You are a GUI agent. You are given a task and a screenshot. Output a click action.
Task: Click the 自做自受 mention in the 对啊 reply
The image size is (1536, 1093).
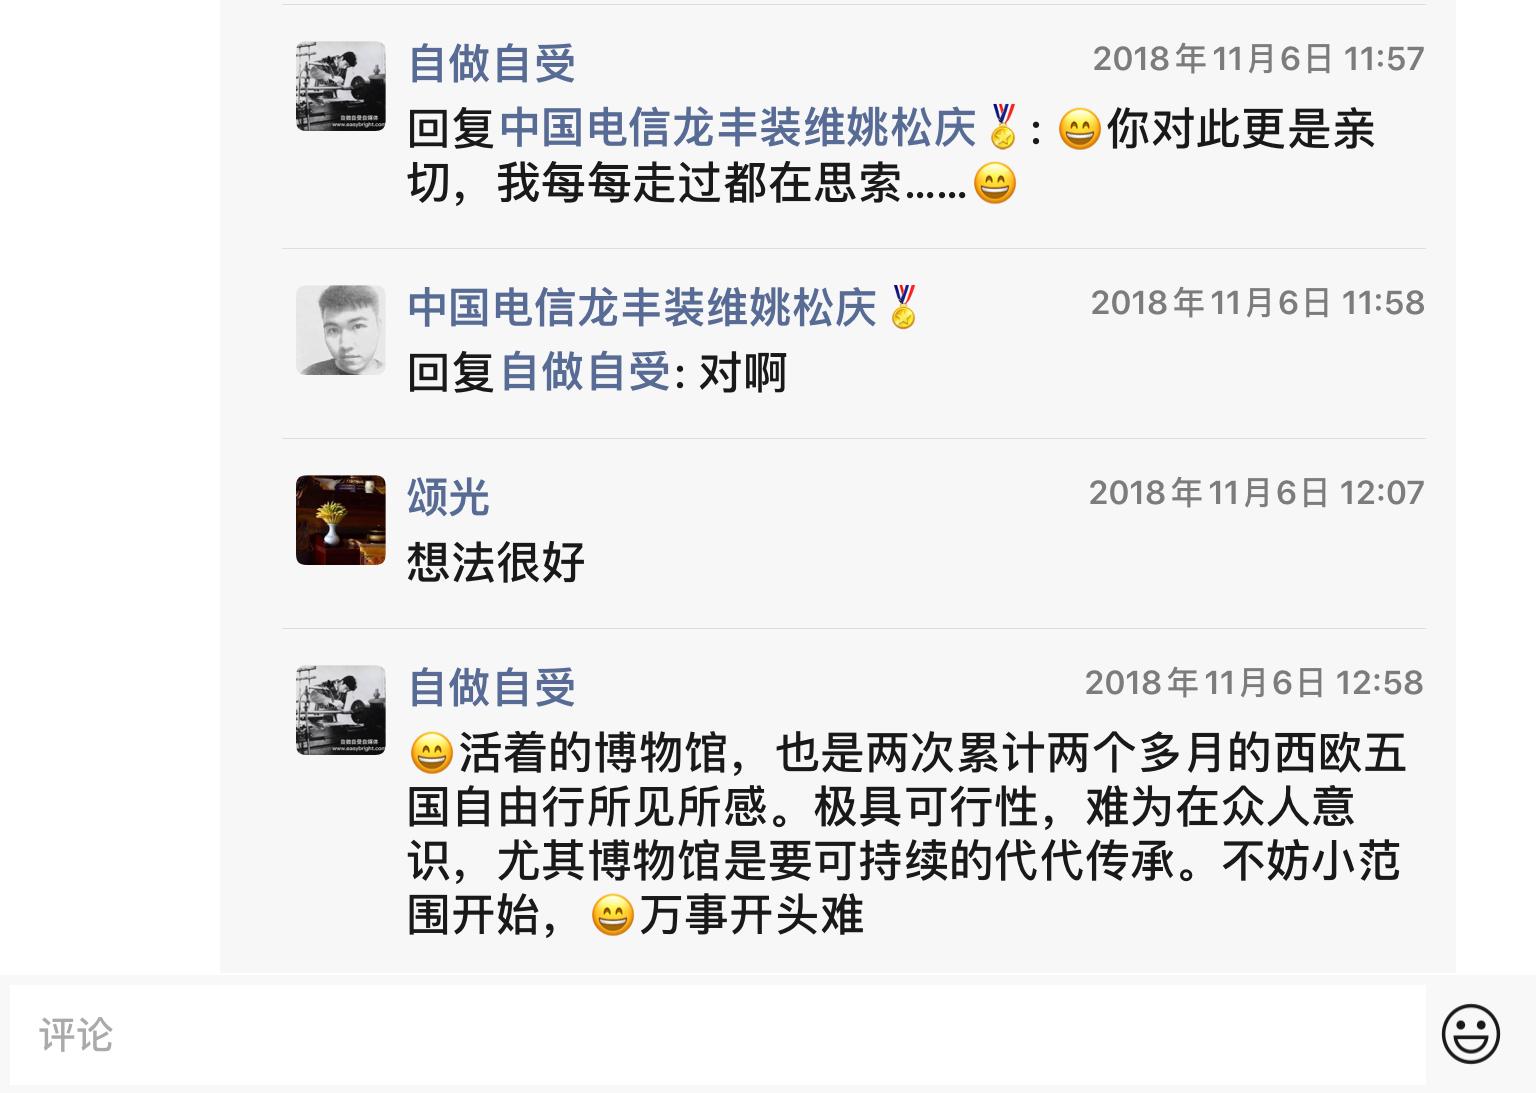pos(585,372)
